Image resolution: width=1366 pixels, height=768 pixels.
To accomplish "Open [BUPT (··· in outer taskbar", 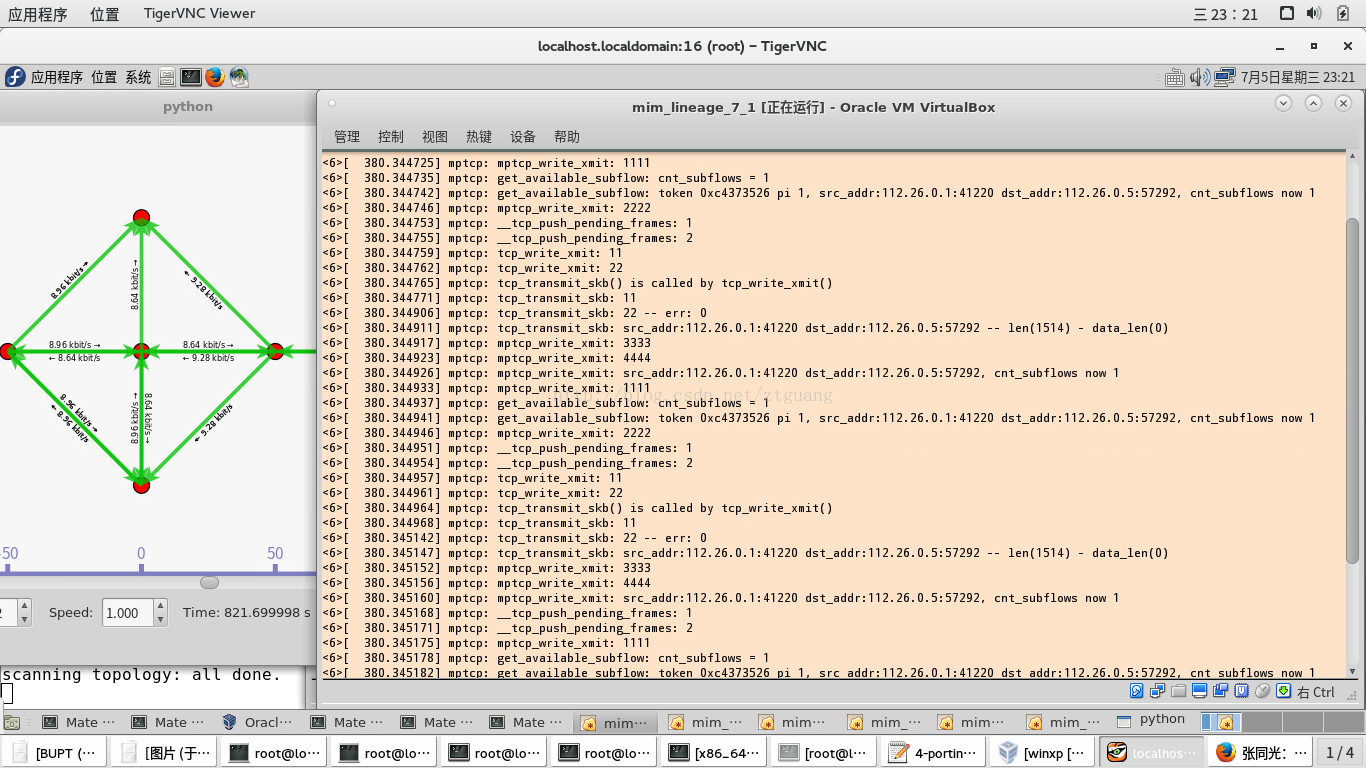I will [54, 752].
